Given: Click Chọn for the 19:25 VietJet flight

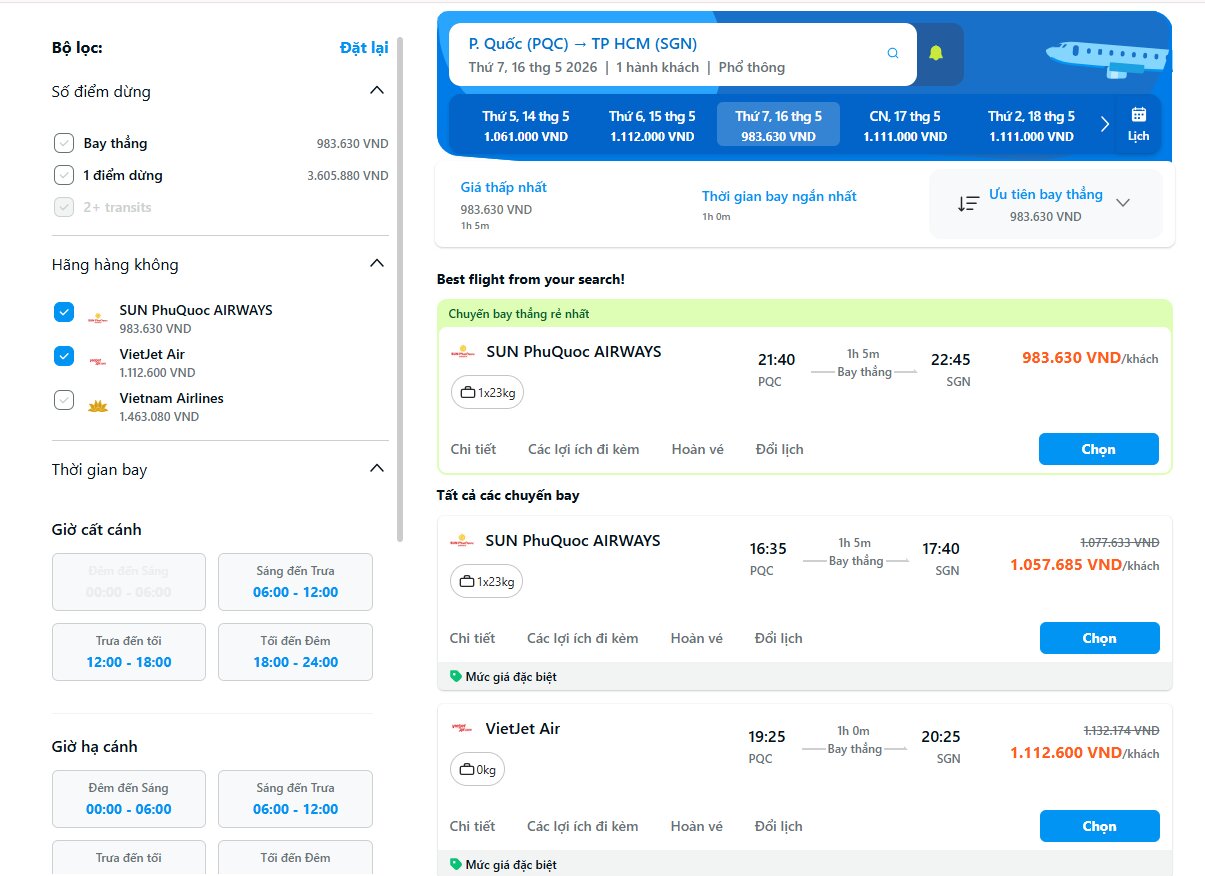Looking at the screenshot, I should (1099, 826).
